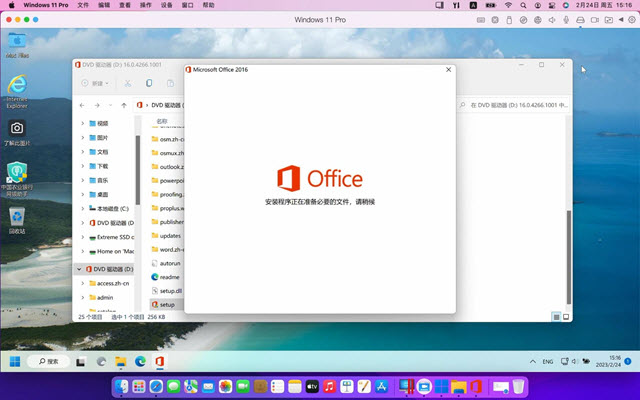Expand the 图片 folder in navigation tree

[x=82, y=138]
